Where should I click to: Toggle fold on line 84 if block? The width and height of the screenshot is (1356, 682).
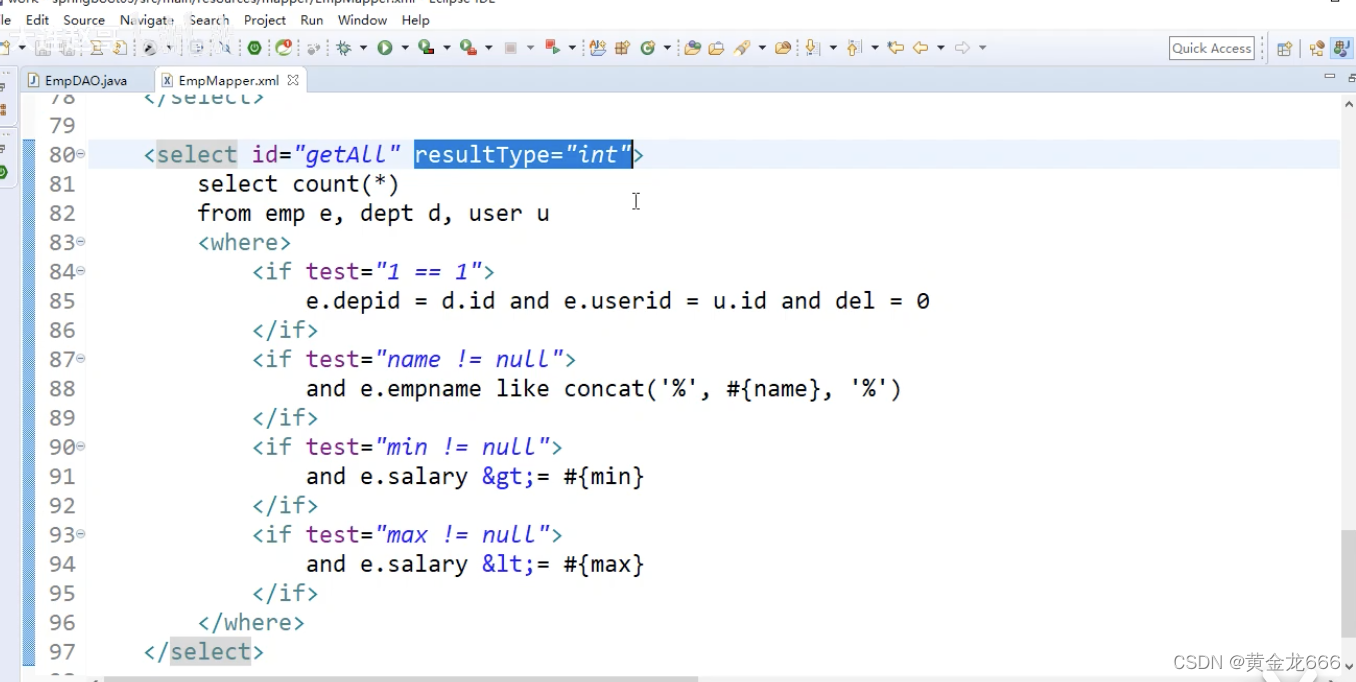(81, 271)
